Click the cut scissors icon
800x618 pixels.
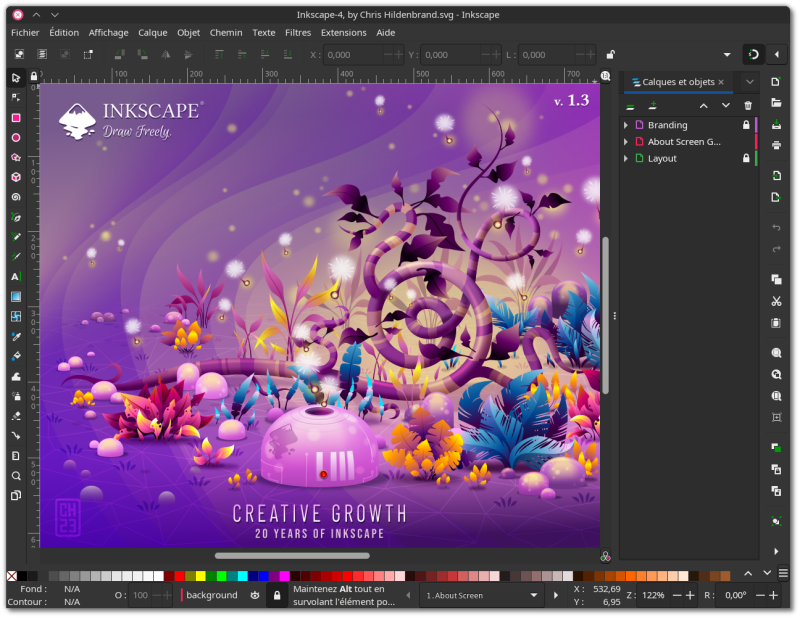776,301
